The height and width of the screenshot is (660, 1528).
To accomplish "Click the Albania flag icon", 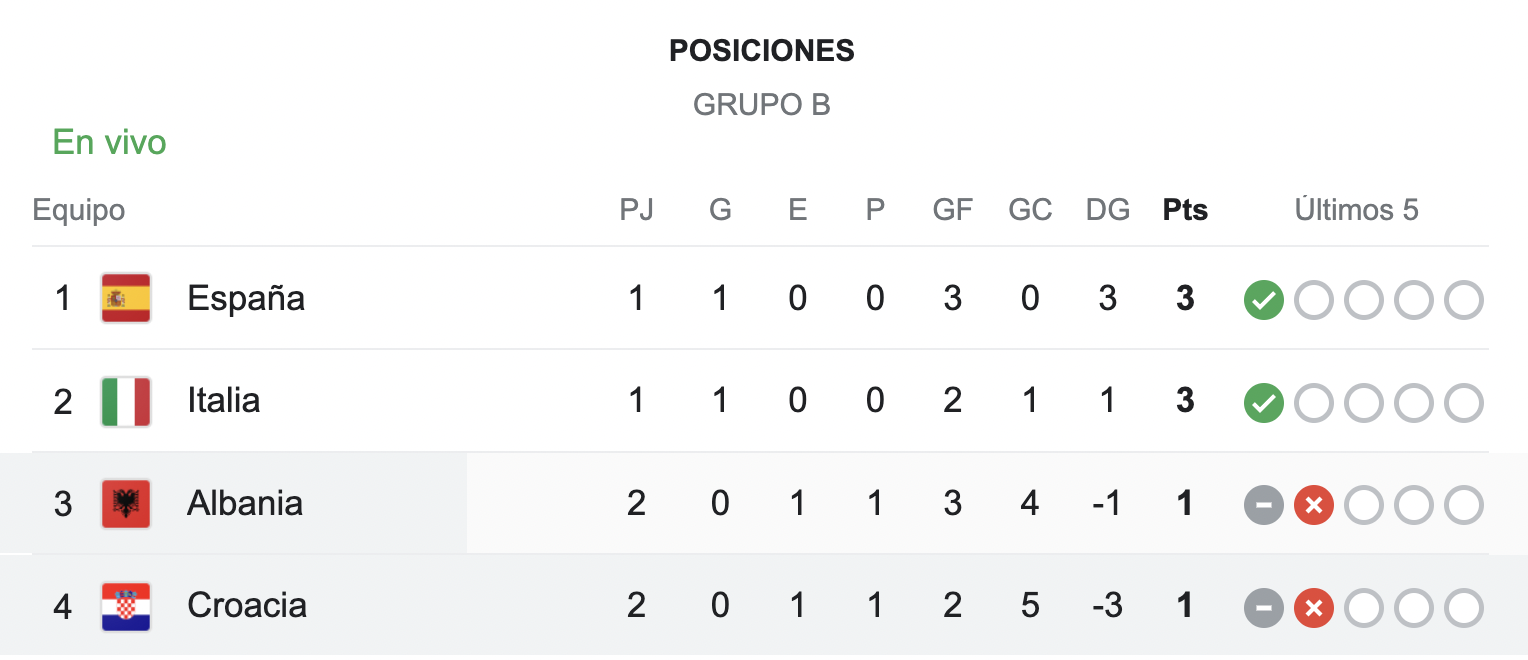I will pyautogui.click(x=126, y=504).
